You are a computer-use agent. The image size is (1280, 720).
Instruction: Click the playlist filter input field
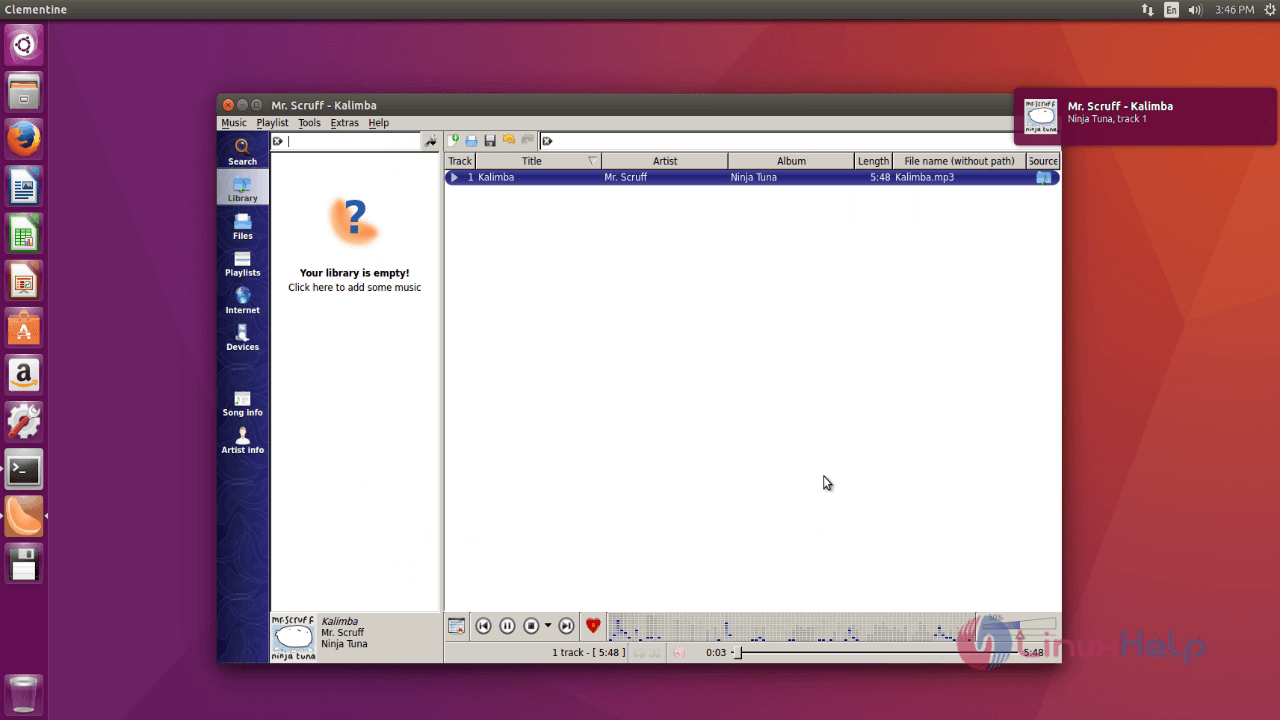(x=800, y=141)
